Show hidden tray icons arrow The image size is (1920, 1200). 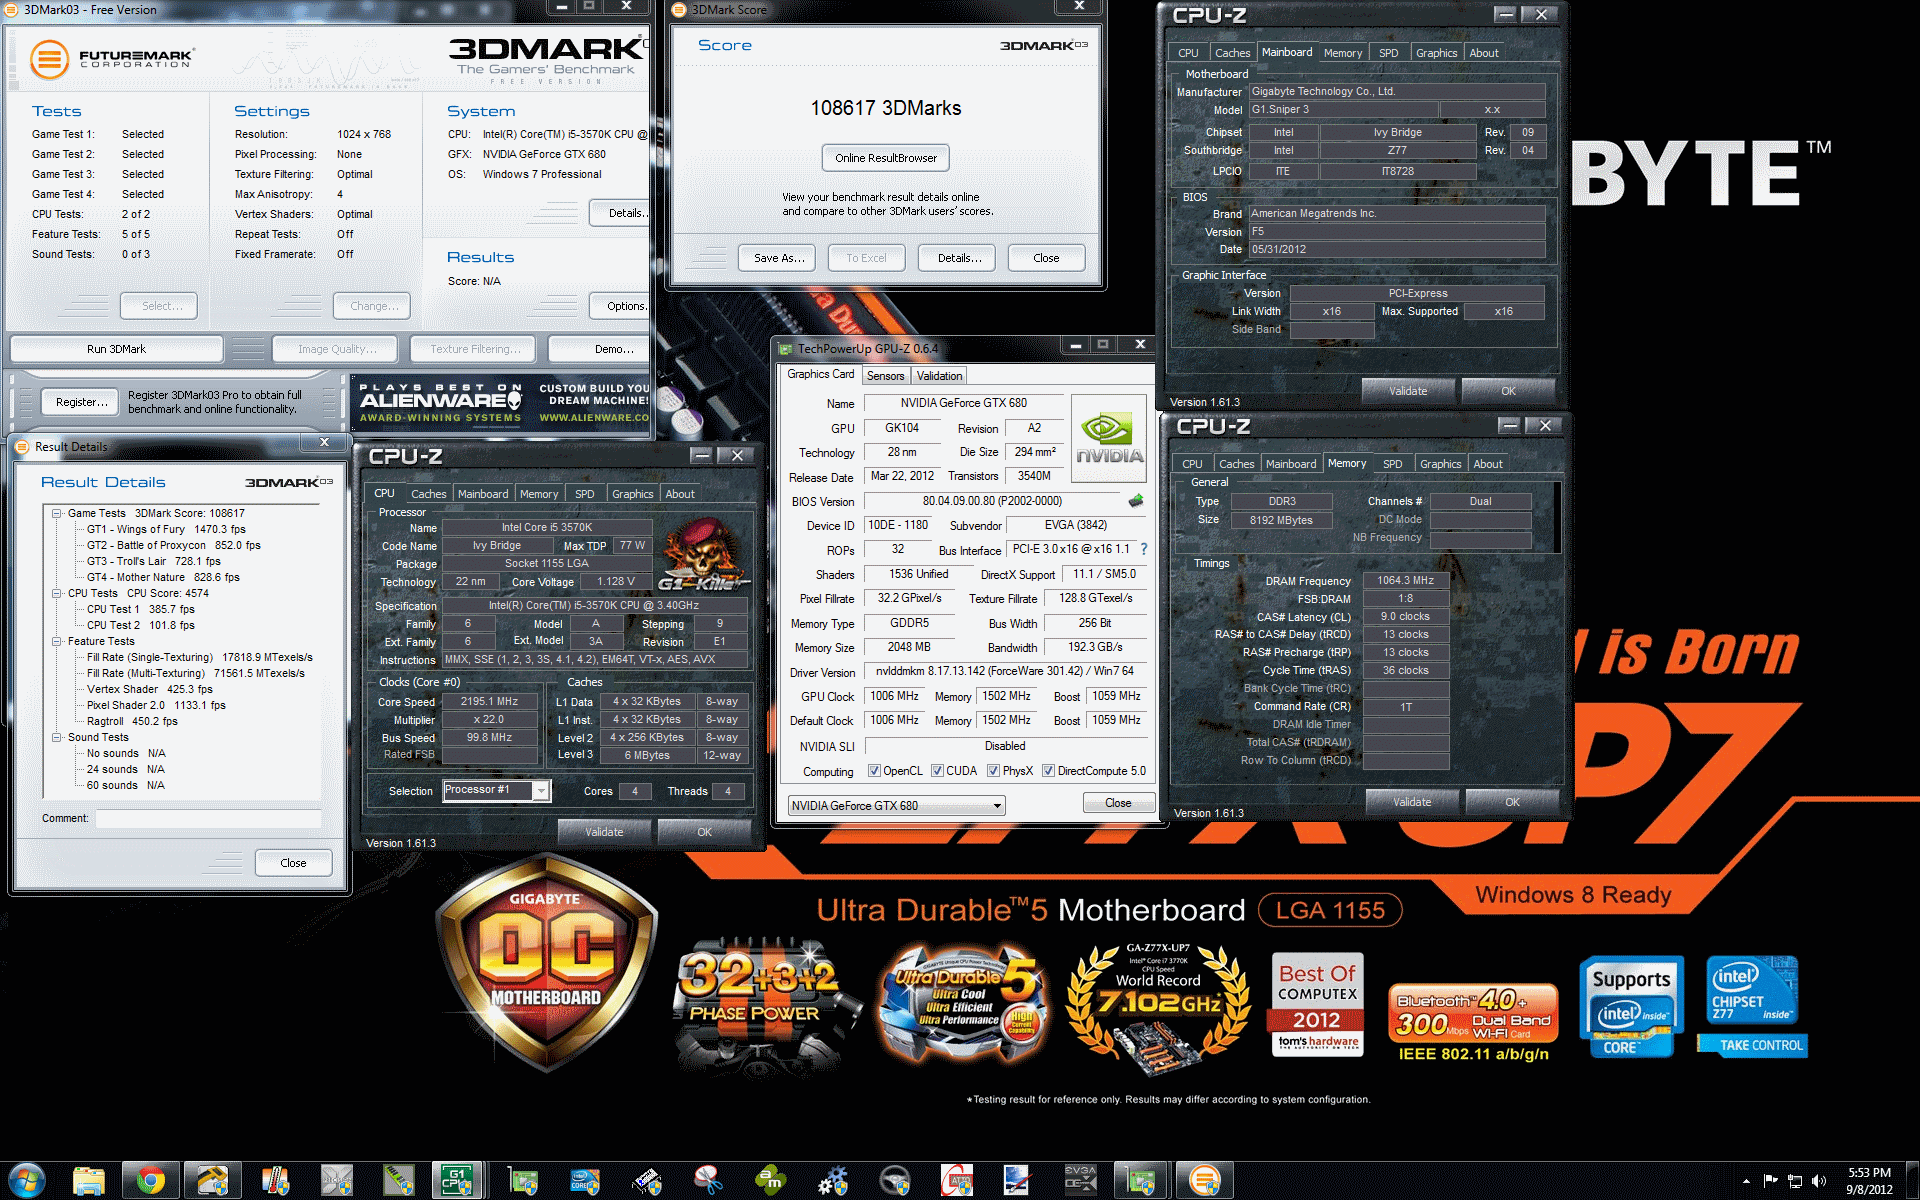(x=1746, y=1182)
